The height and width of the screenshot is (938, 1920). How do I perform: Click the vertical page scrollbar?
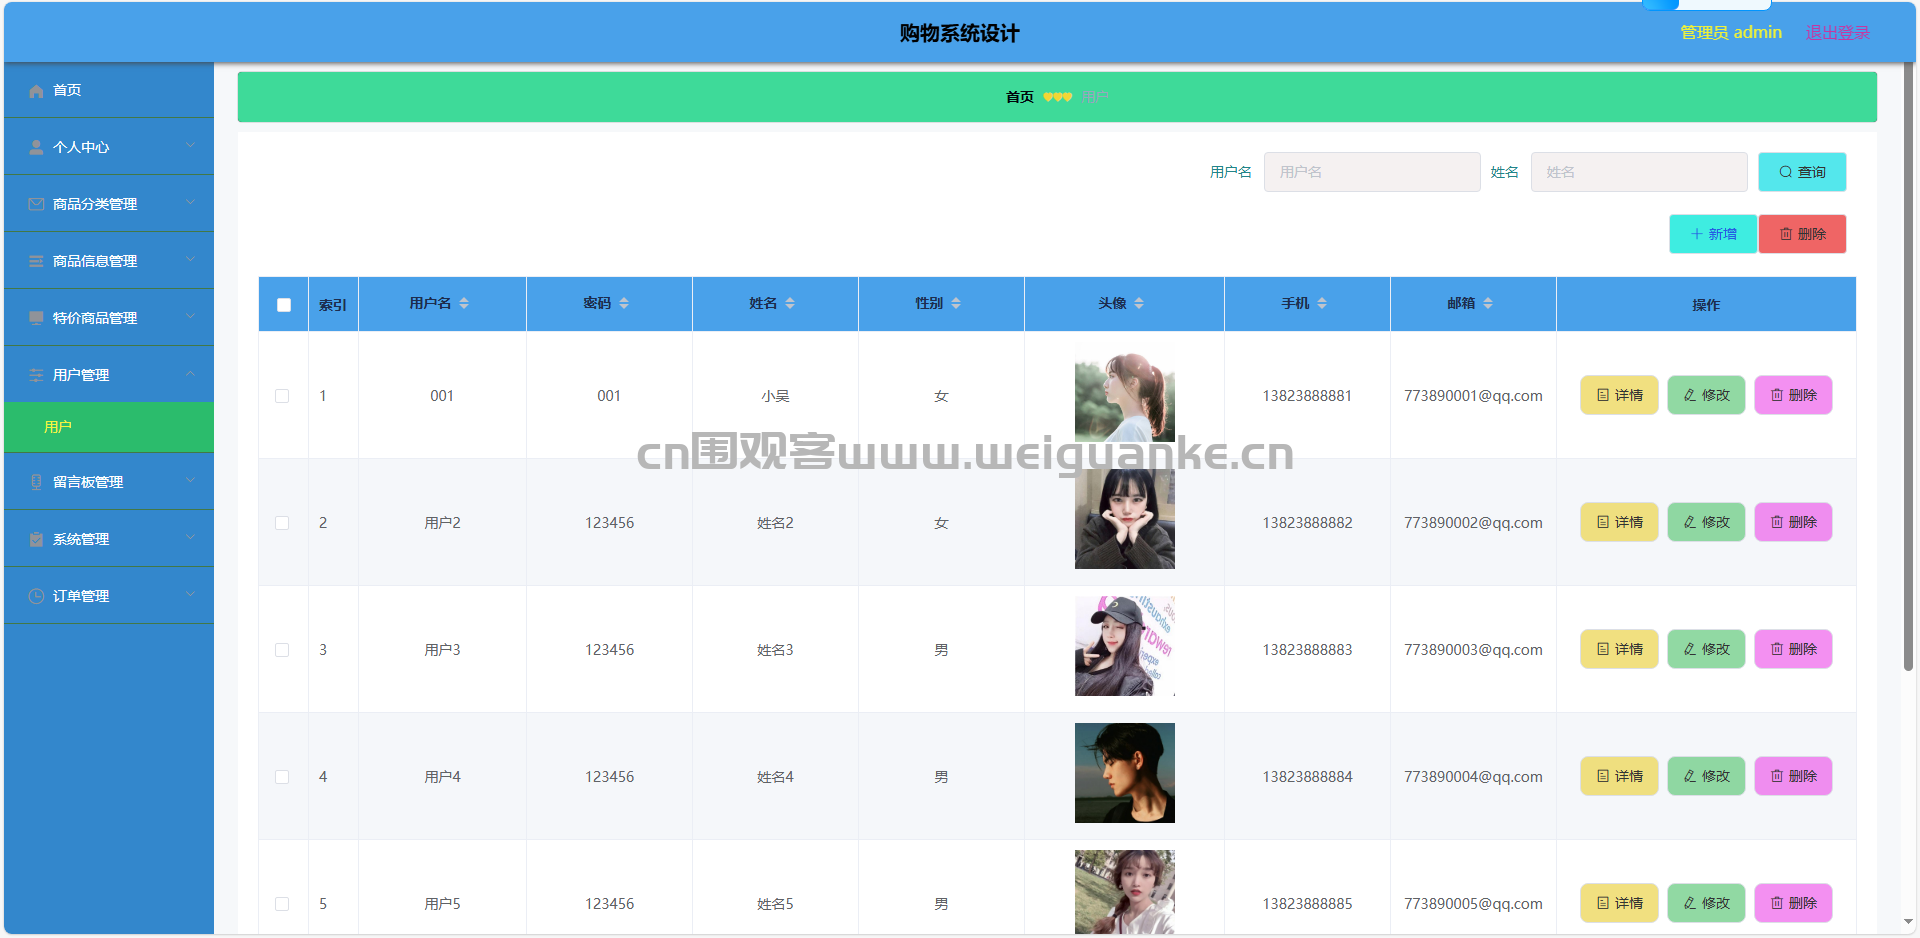click(1908, 400)
